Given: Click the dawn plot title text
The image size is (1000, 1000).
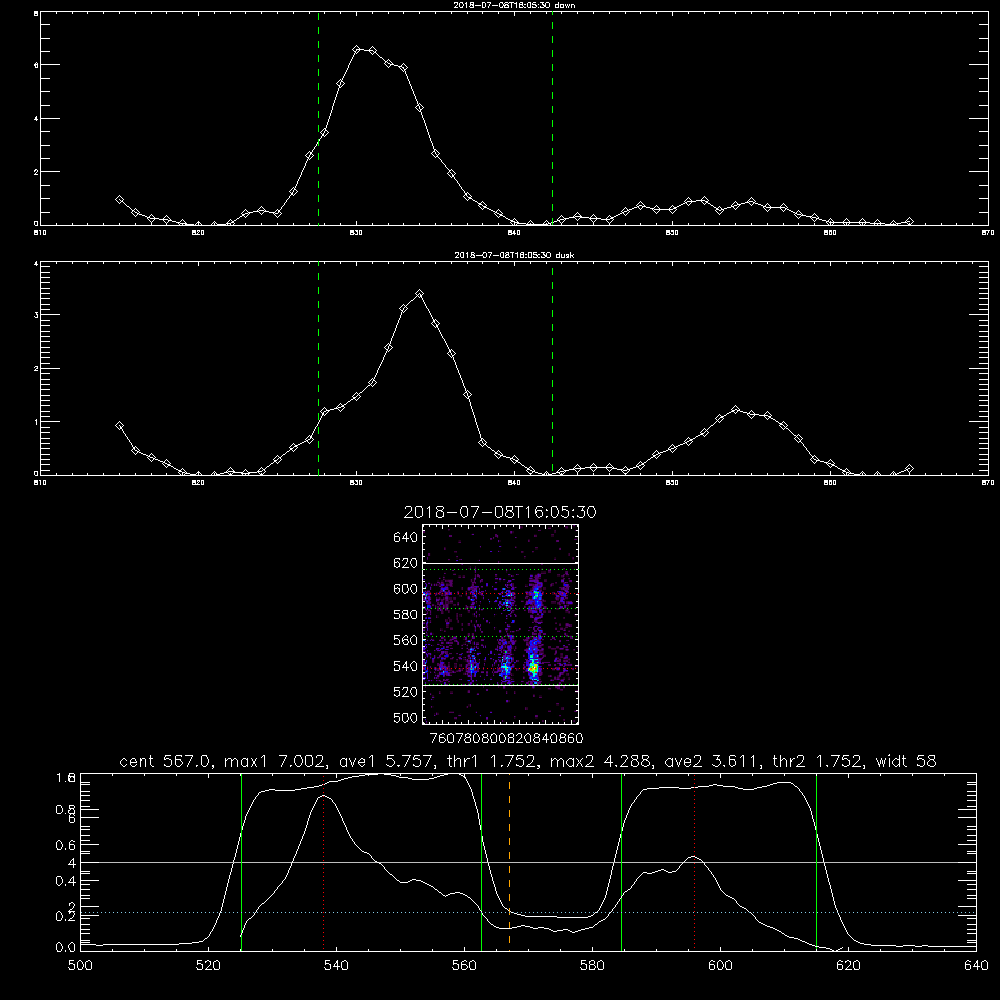Looking at the screenshot, I should pyautogui.click(x=514, y=5).
